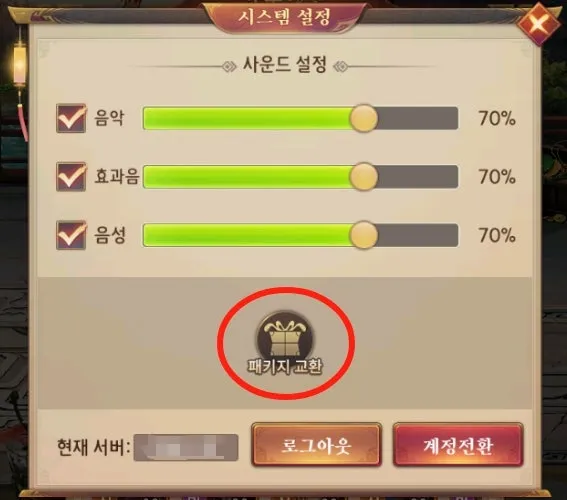This screenshot has height=500, width=567.
Task: Click the 음성 slider round handle
Action: [x=363, y=235]
